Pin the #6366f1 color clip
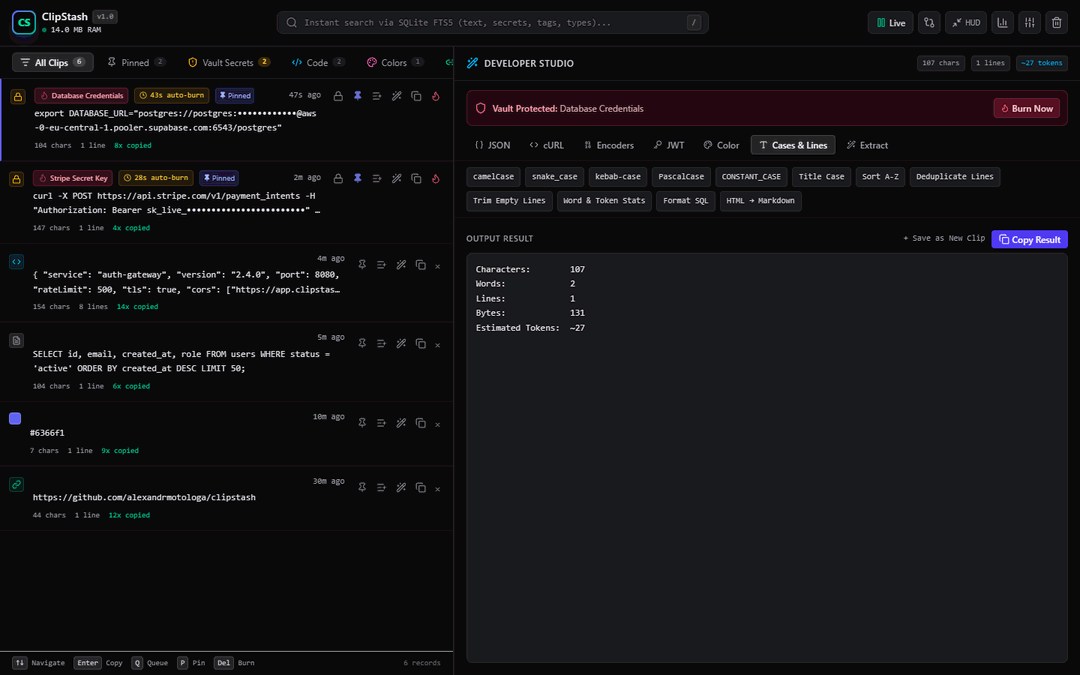This screenshot has height=675, width=1080. [x=362, y=424]
